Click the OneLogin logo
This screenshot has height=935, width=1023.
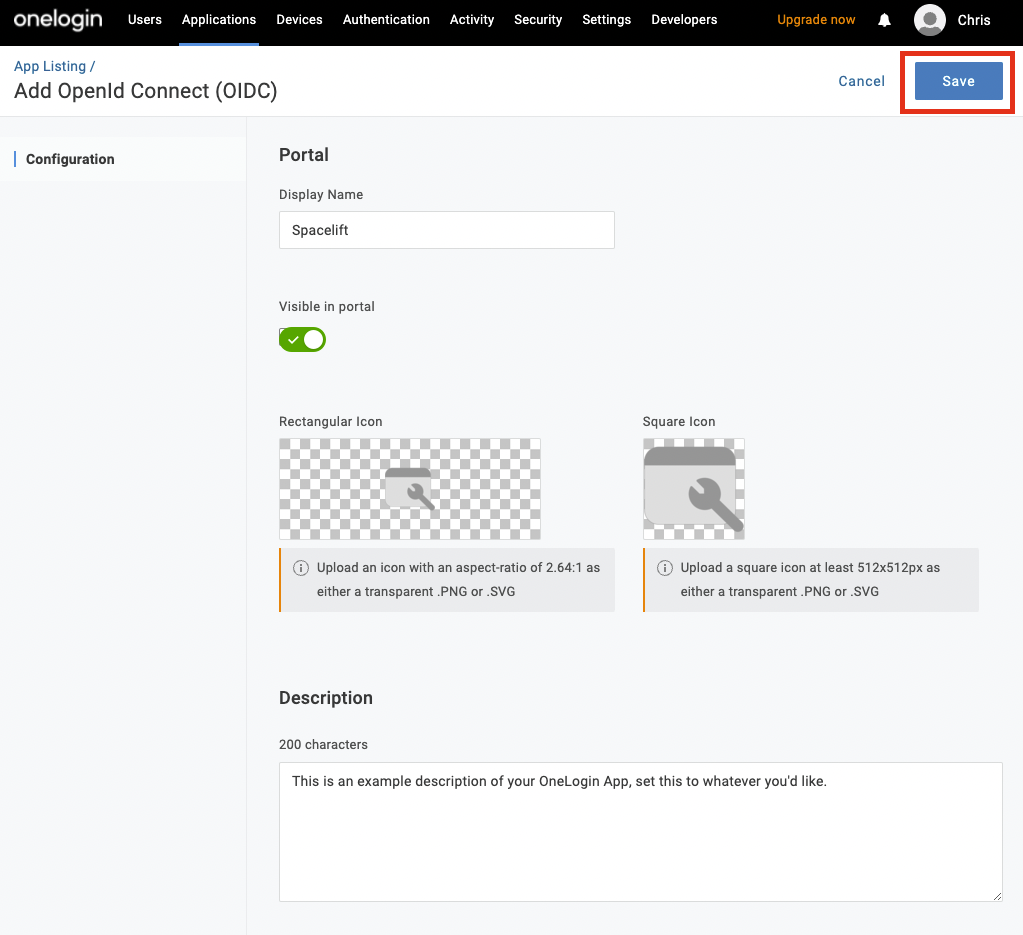(x=57, y=19)
